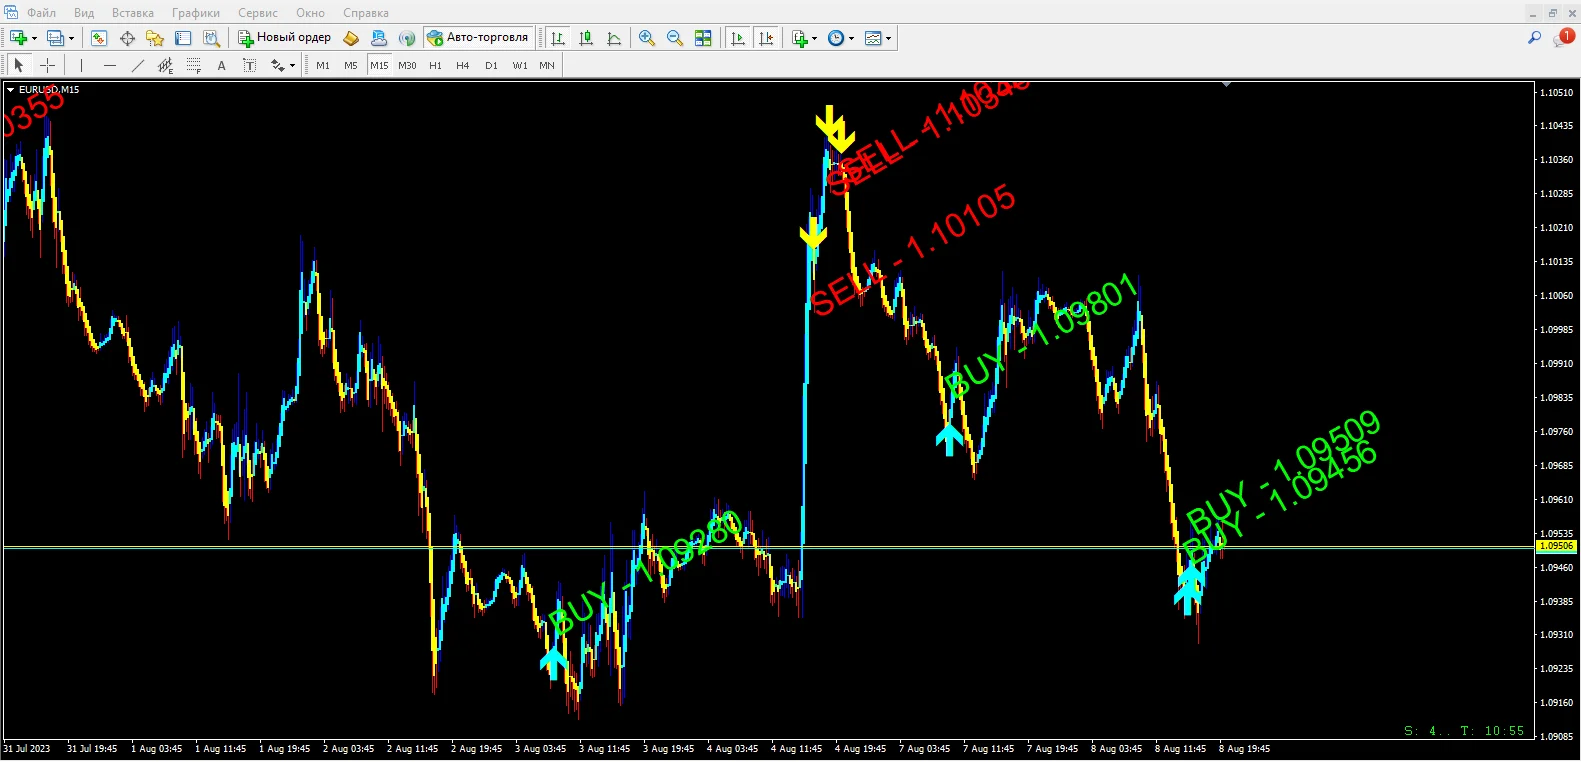Switch to MN timeframe
1581x762 pixels.
click(547, 65)
